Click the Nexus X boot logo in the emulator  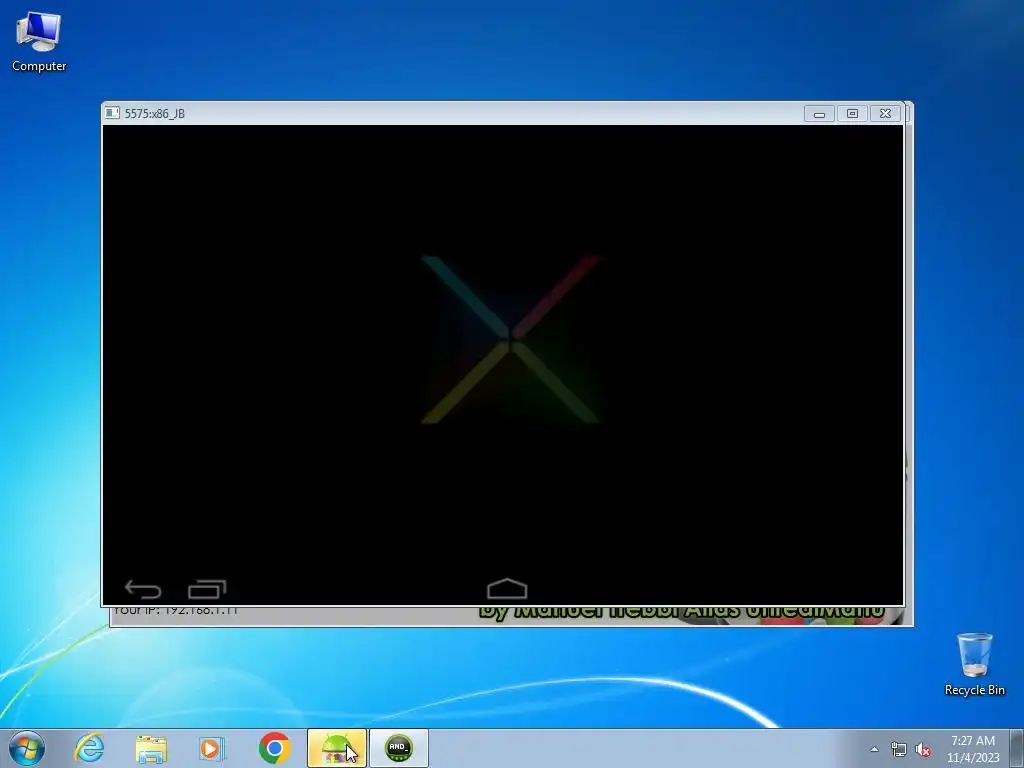(509, 339)
